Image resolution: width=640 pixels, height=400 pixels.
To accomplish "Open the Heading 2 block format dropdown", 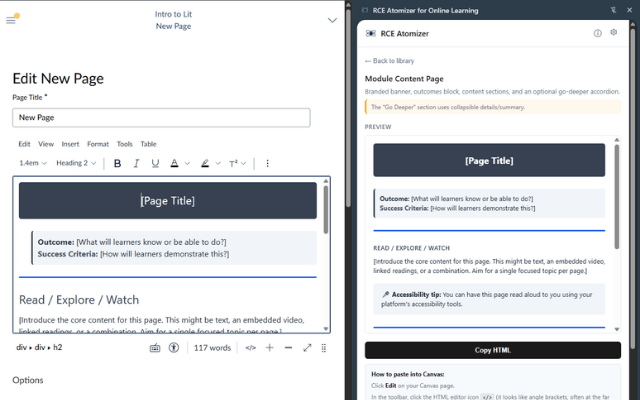I will point(76,163).
